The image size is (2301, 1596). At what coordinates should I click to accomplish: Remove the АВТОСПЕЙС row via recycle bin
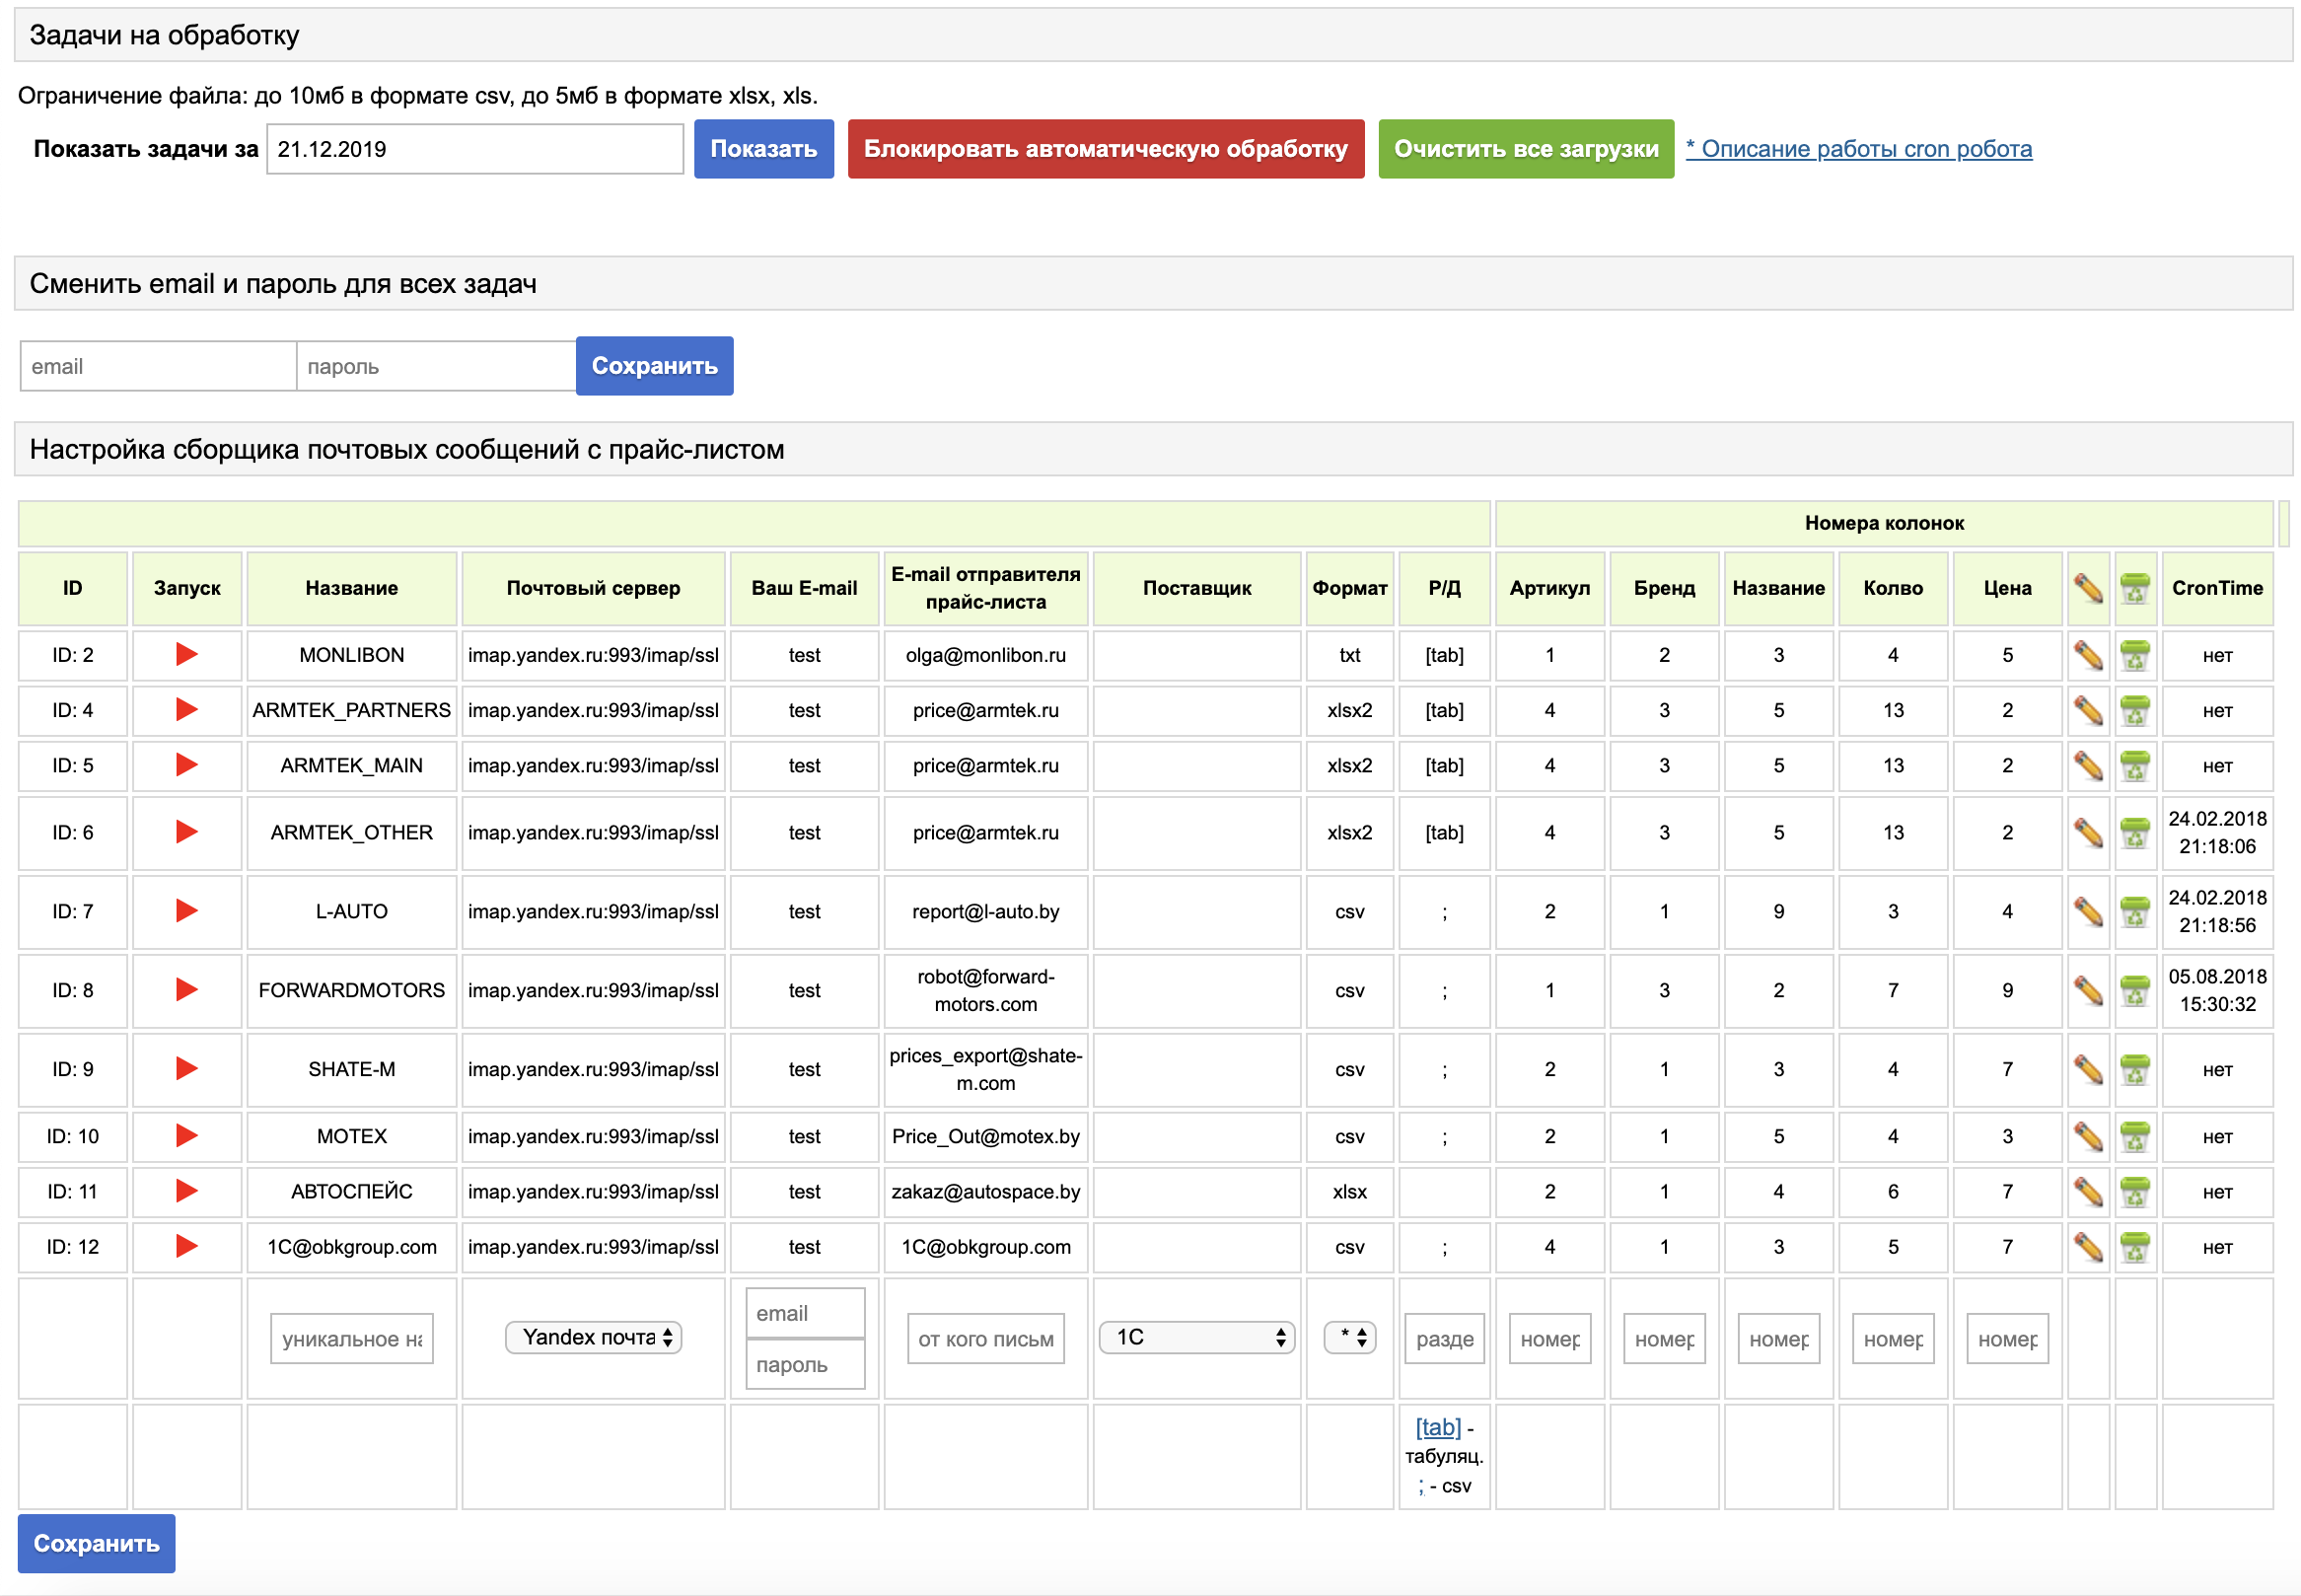(2134, 1191)
